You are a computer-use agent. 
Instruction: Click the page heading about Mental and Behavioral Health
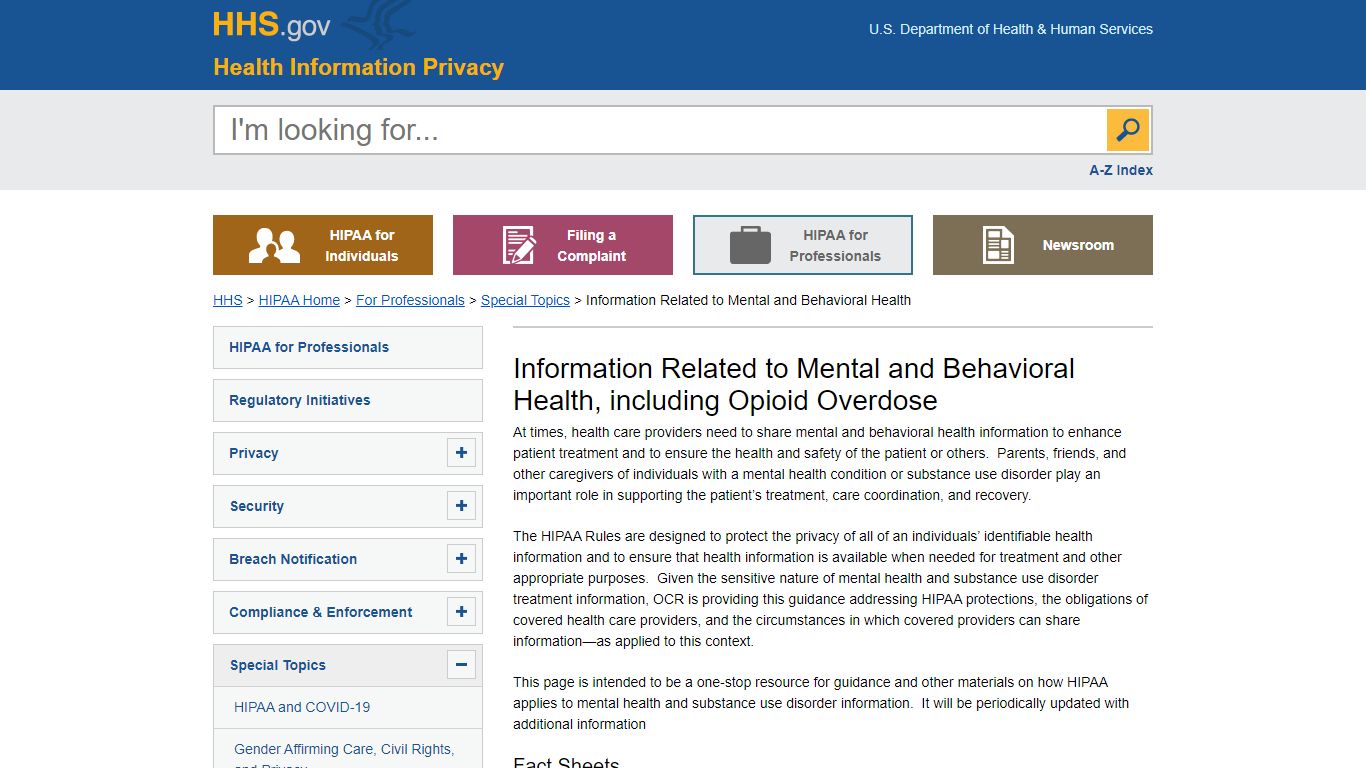click(x=794, y=384)
